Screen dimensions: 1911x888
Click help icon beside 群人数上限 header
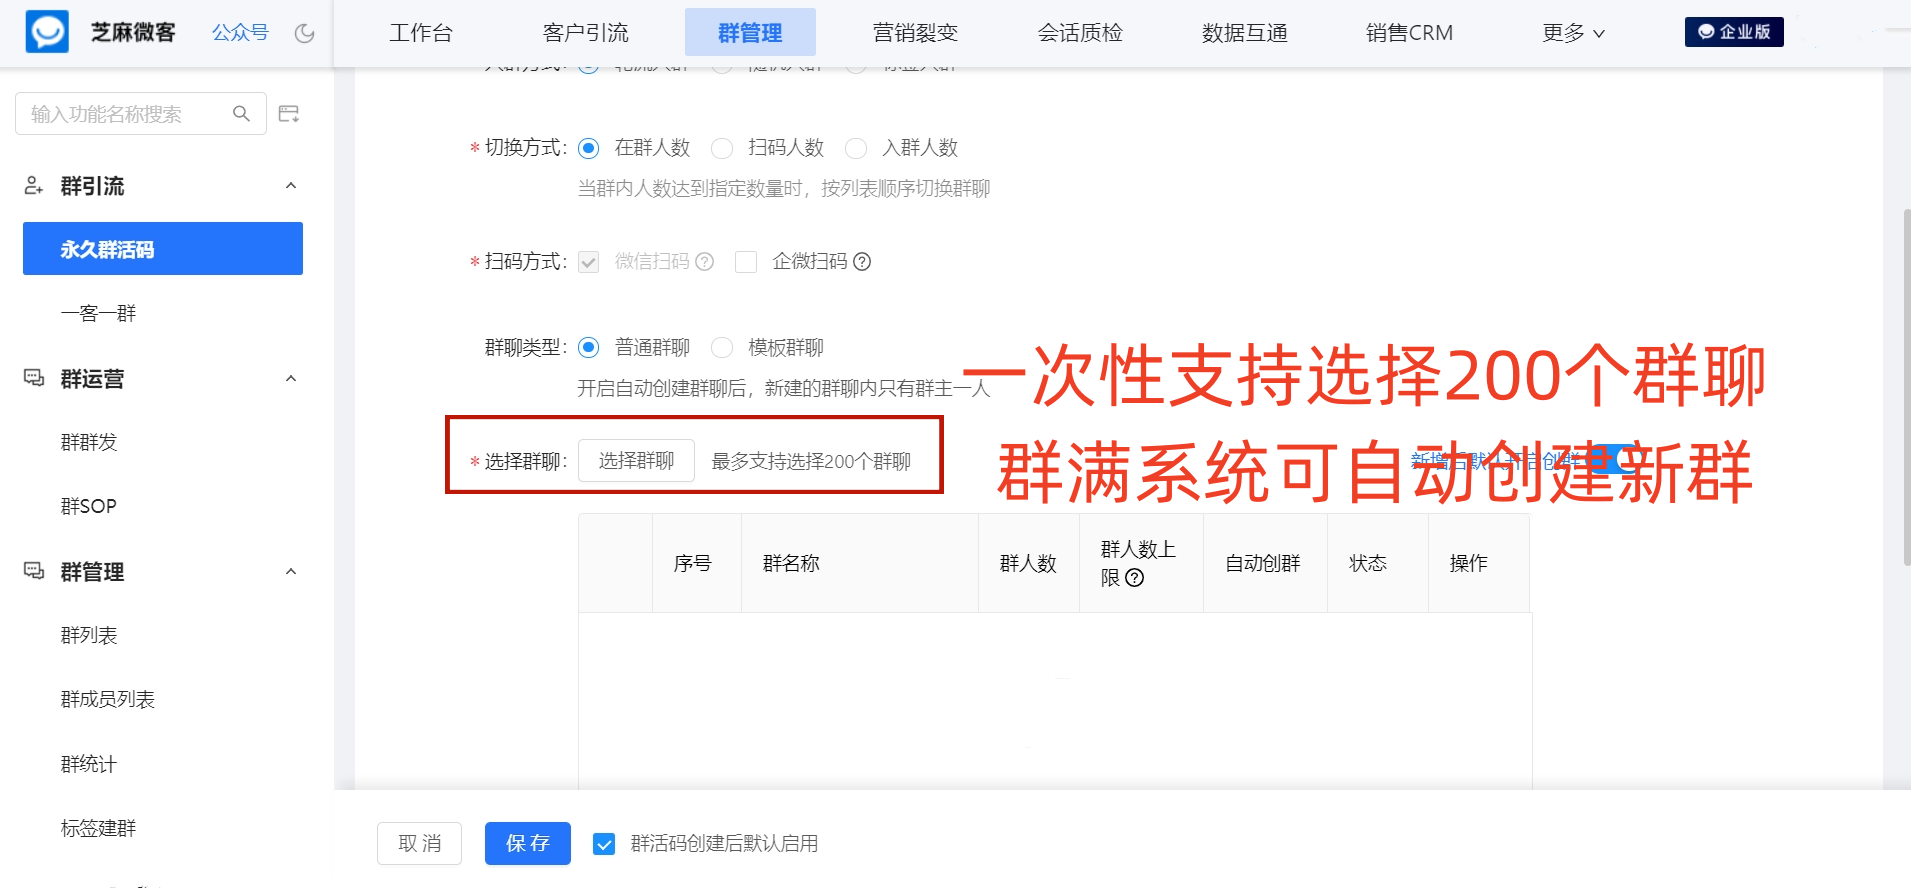1134,578
